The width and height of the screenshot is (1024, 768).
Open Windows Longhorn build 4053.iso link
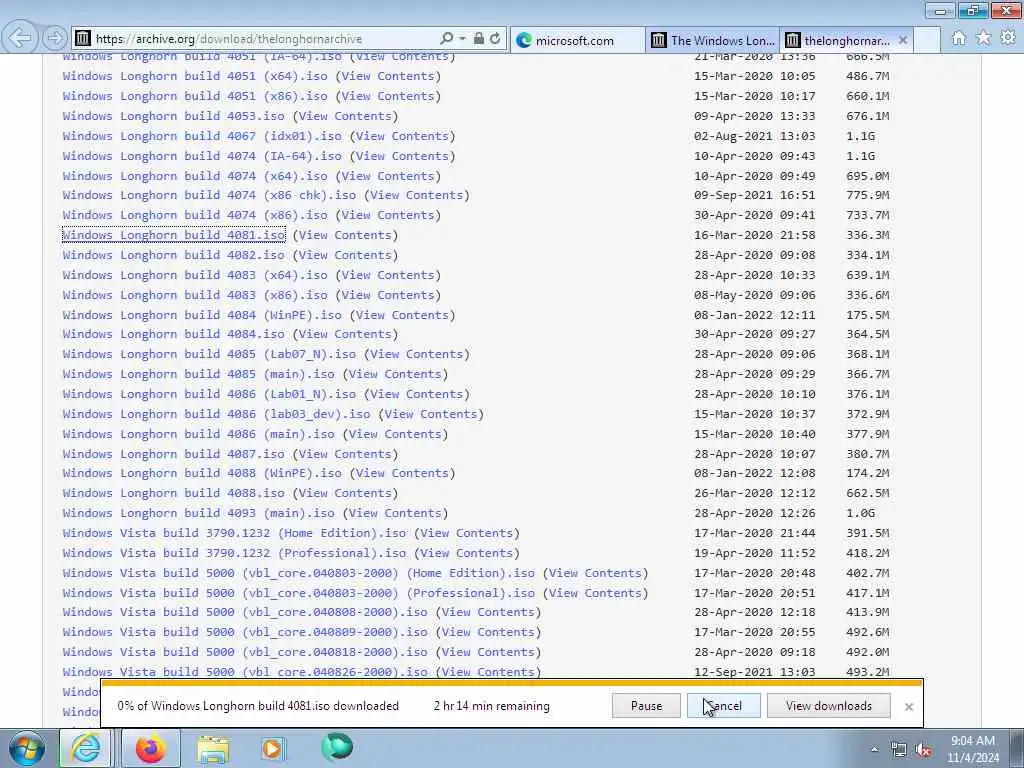(x=174, y=116)
